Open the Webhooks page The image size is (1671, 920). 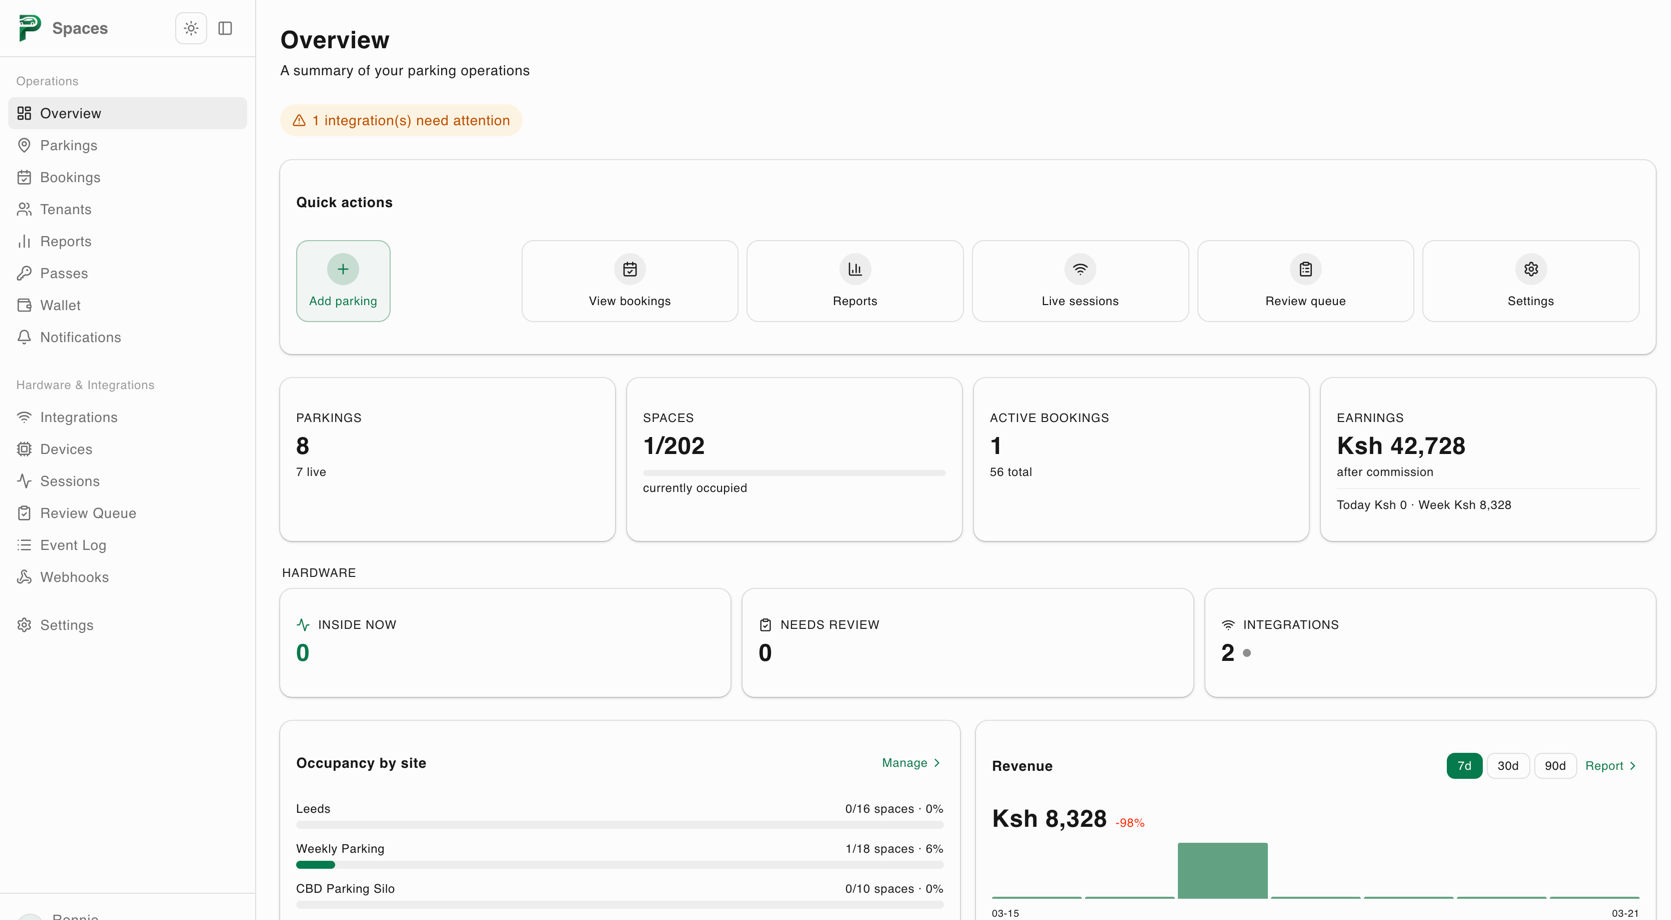[x=73, y=577]
